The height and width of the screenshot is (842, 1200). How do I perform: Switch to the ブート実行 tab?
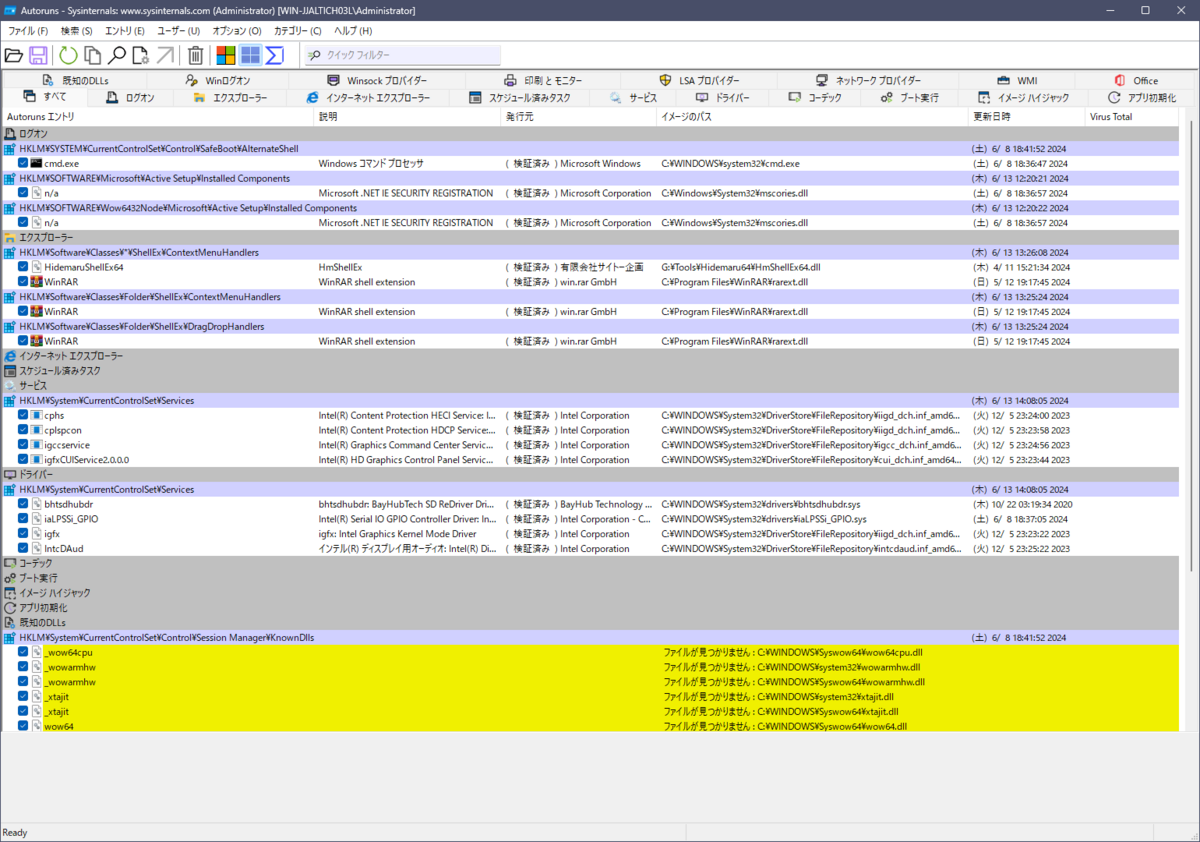coord(910,98)
